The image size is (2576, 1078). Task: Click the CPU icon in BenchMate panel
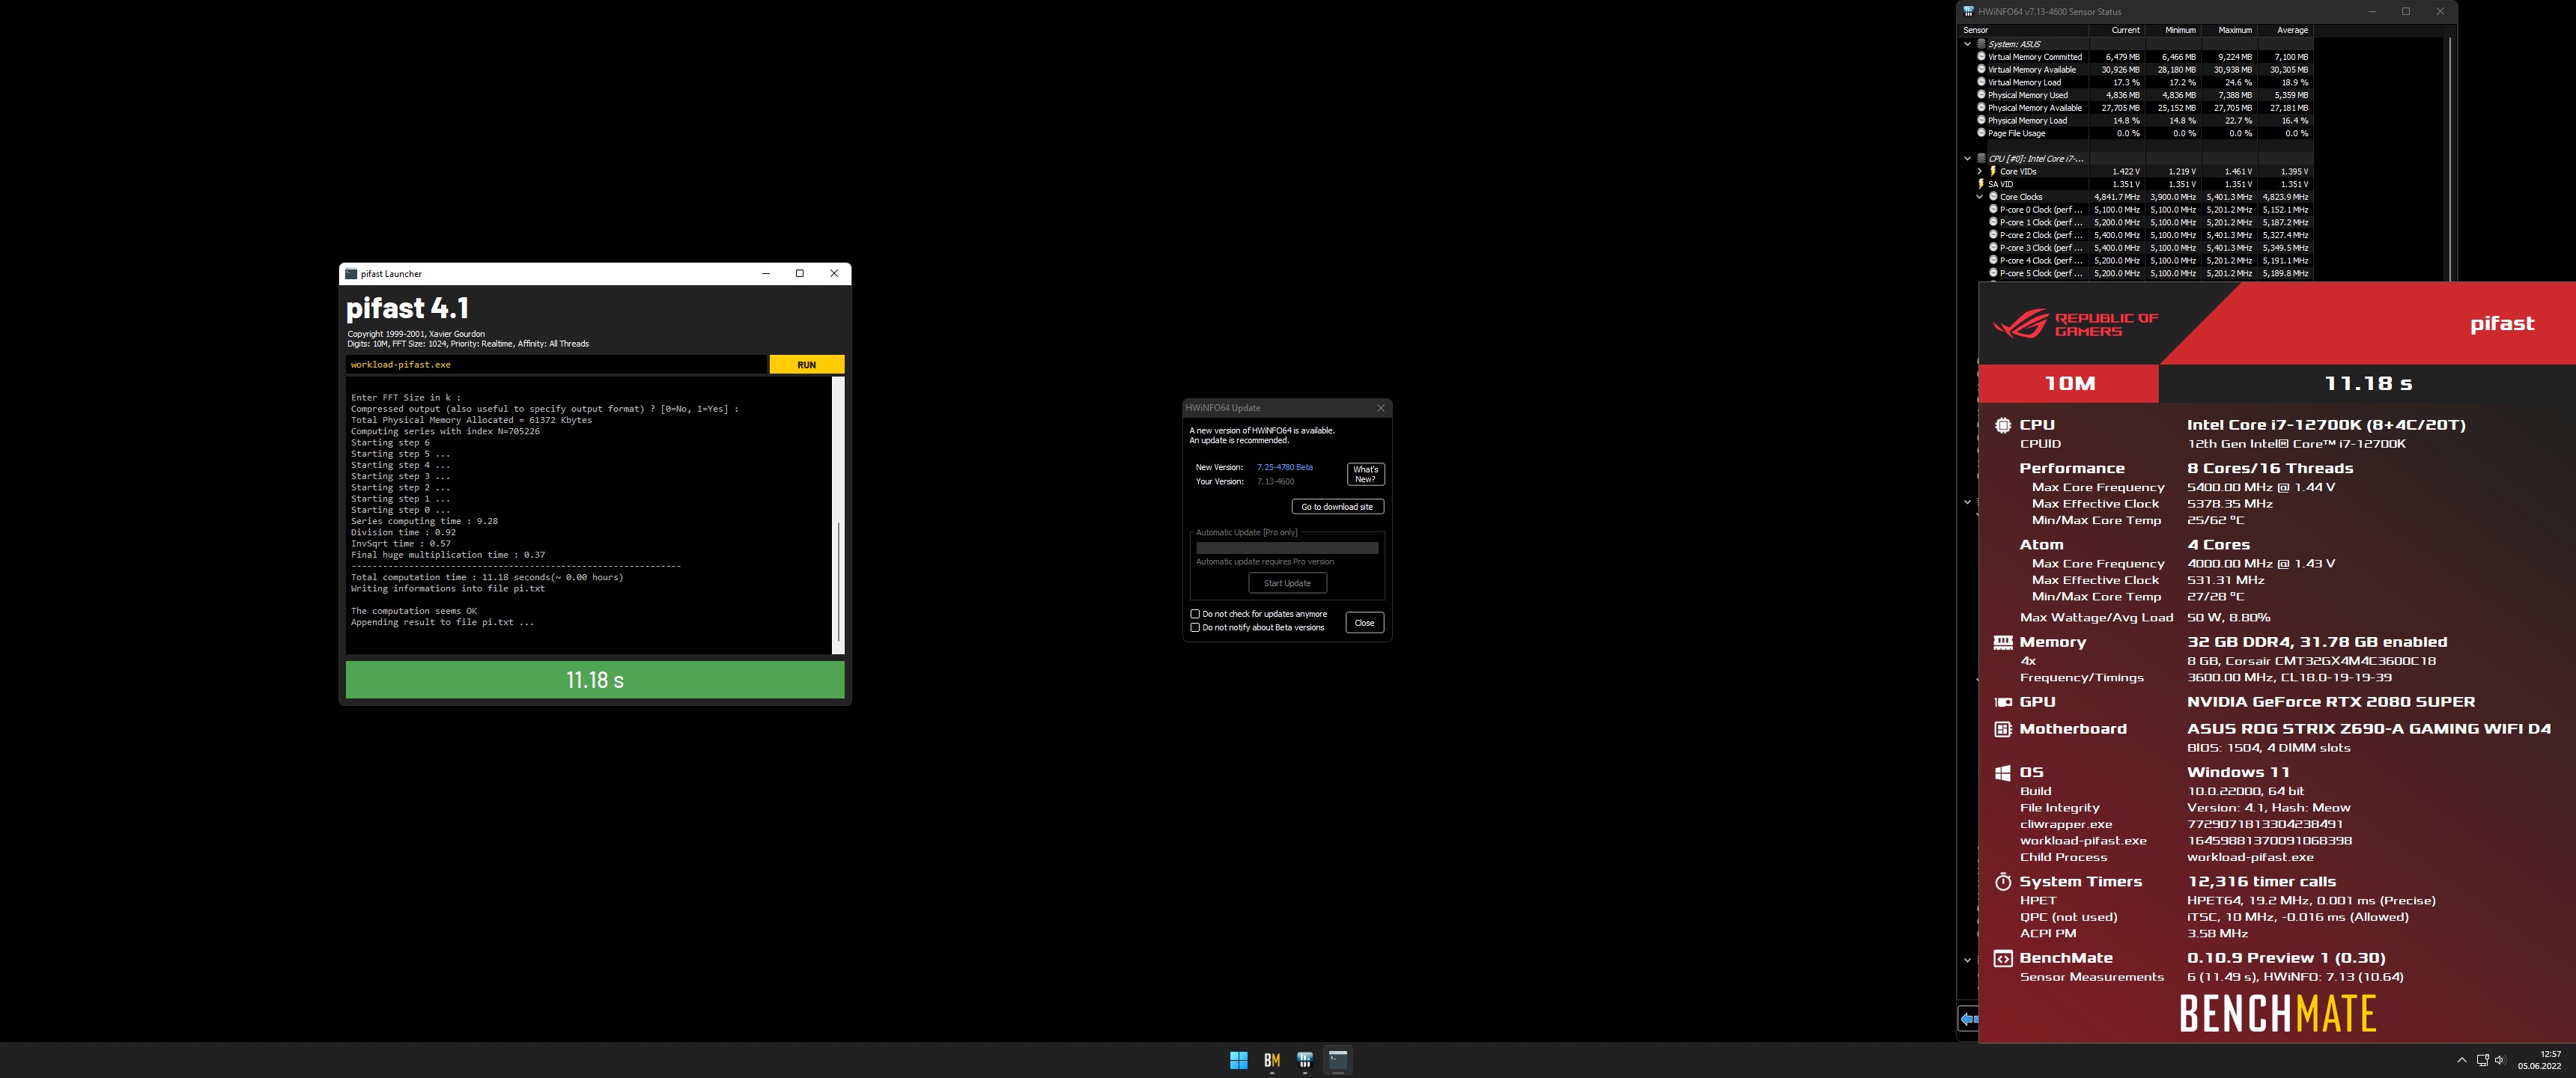(x=2003, y=425)
